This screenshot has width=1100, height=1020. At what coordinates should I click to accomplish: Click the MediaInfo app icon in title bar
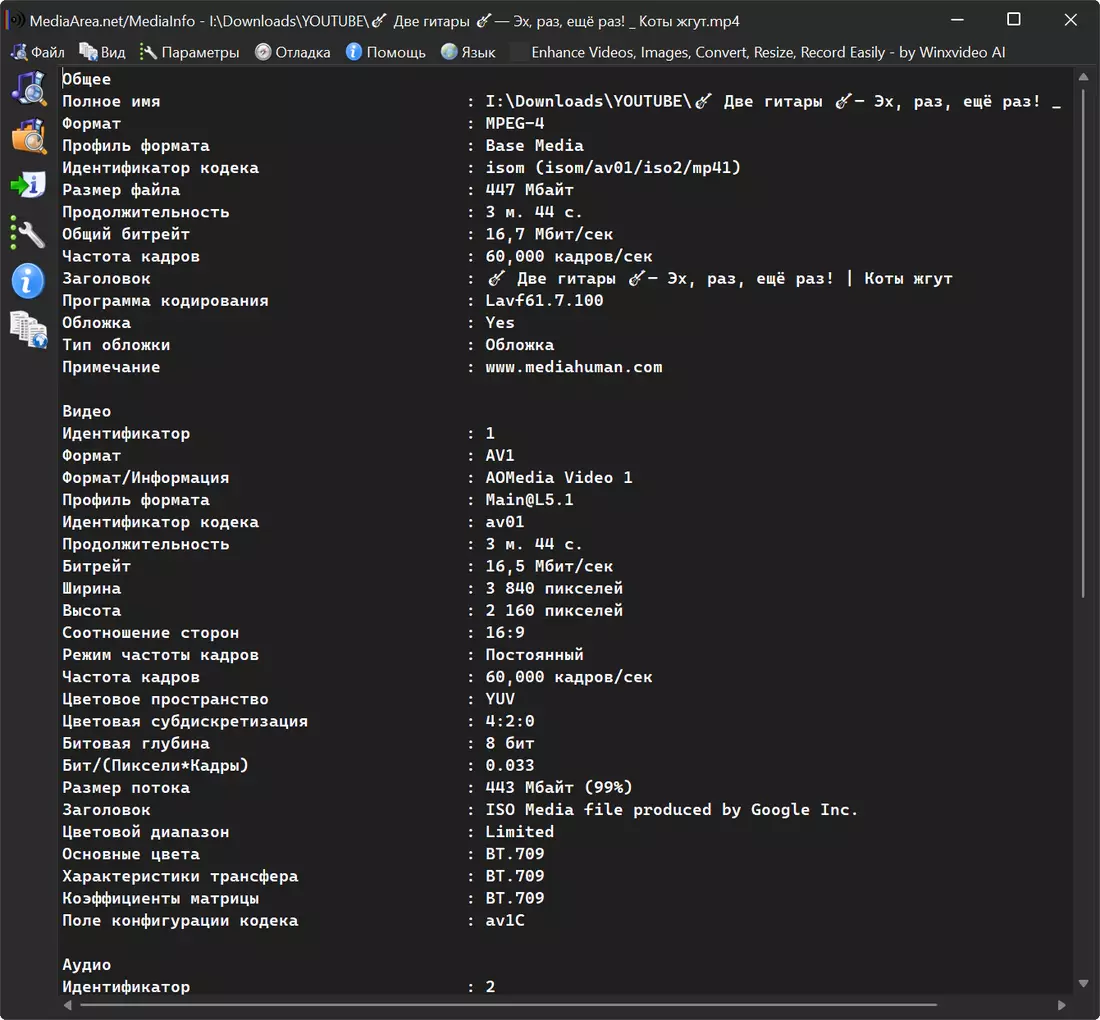click(x=15, y=20)
